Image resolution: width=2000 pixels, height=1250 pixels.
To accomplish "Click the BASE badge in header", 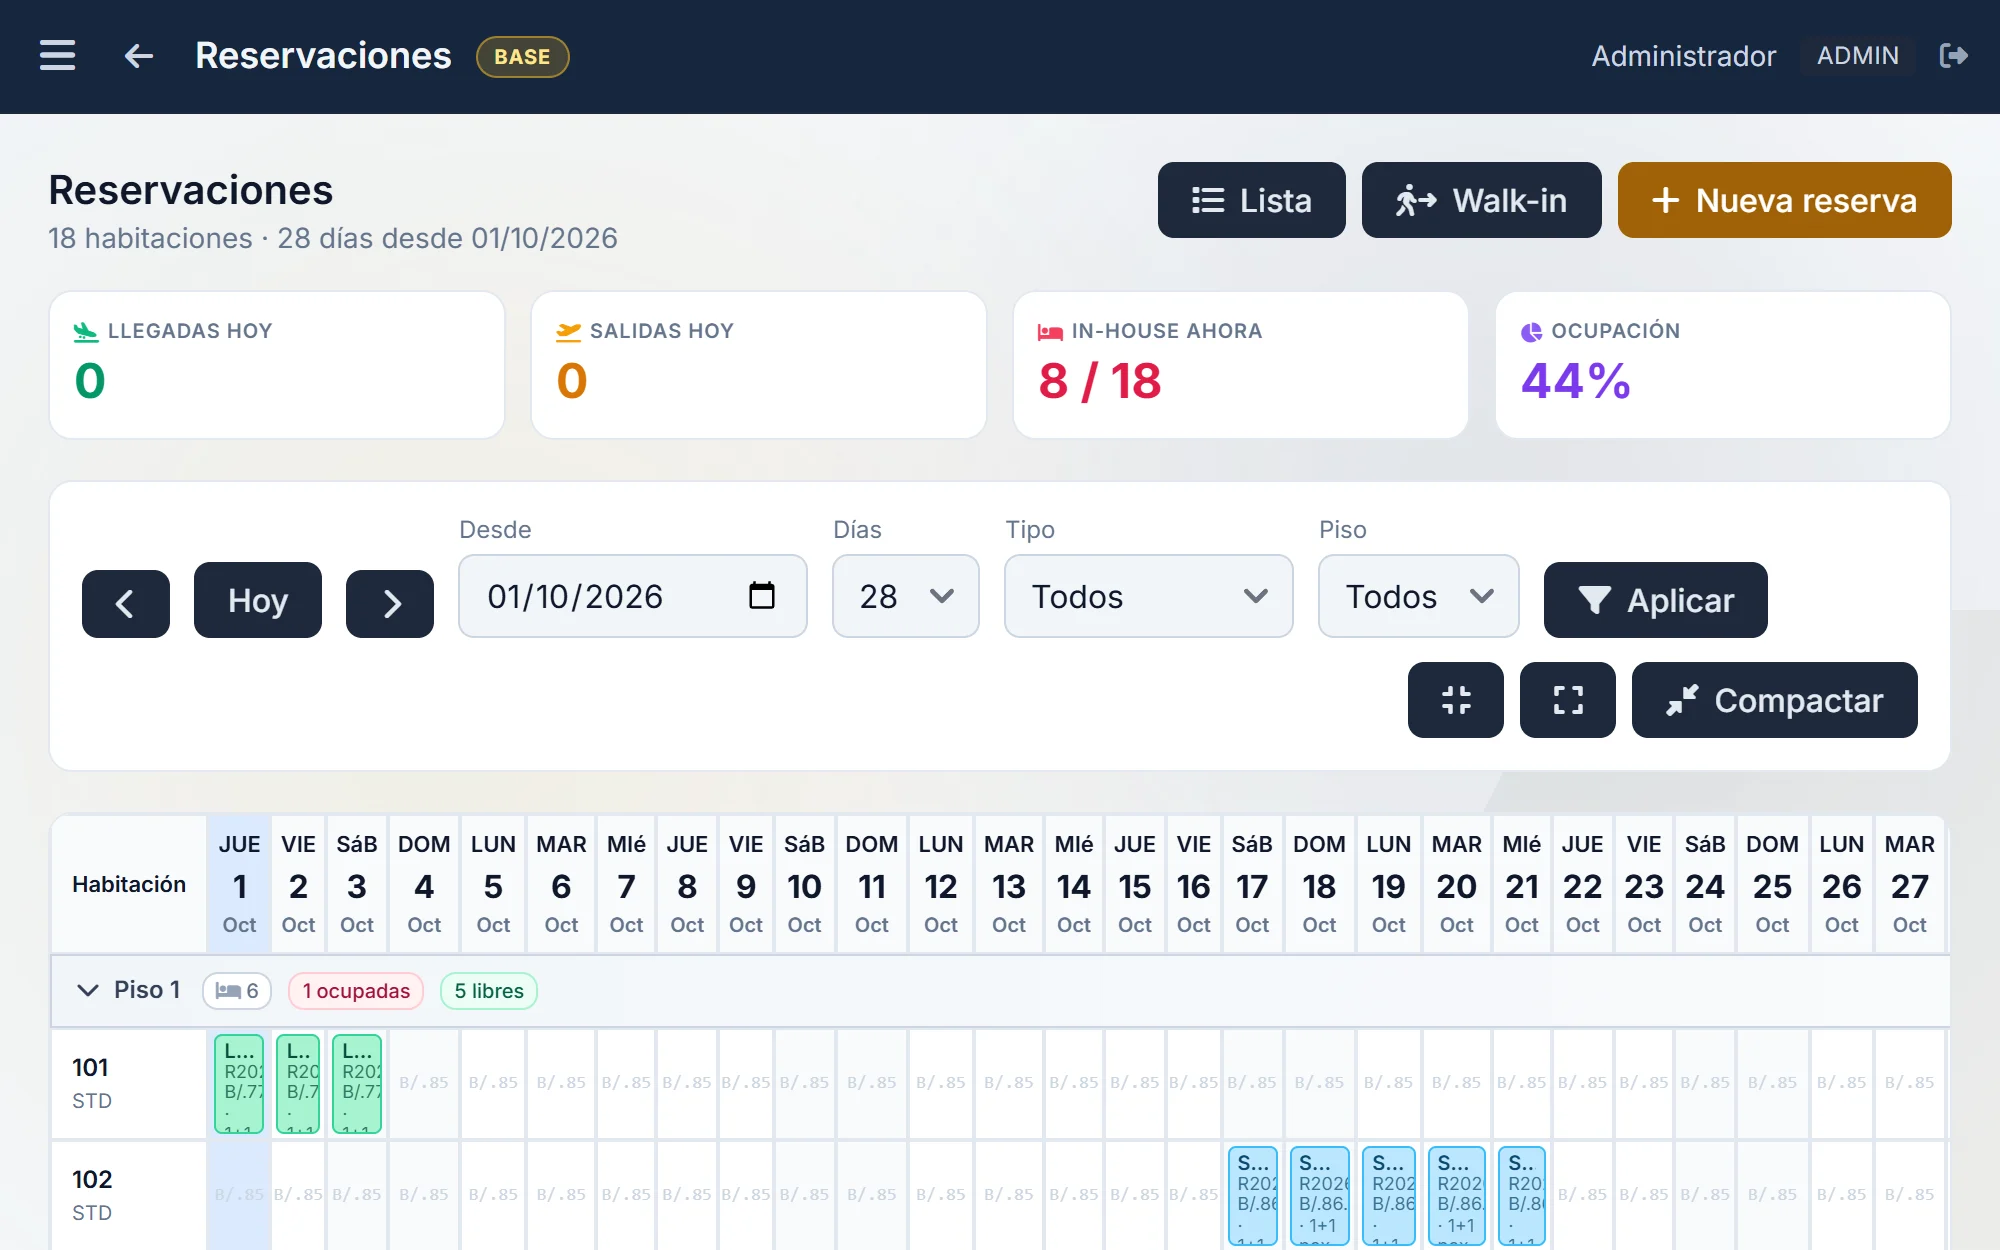I will click(522, 57).
